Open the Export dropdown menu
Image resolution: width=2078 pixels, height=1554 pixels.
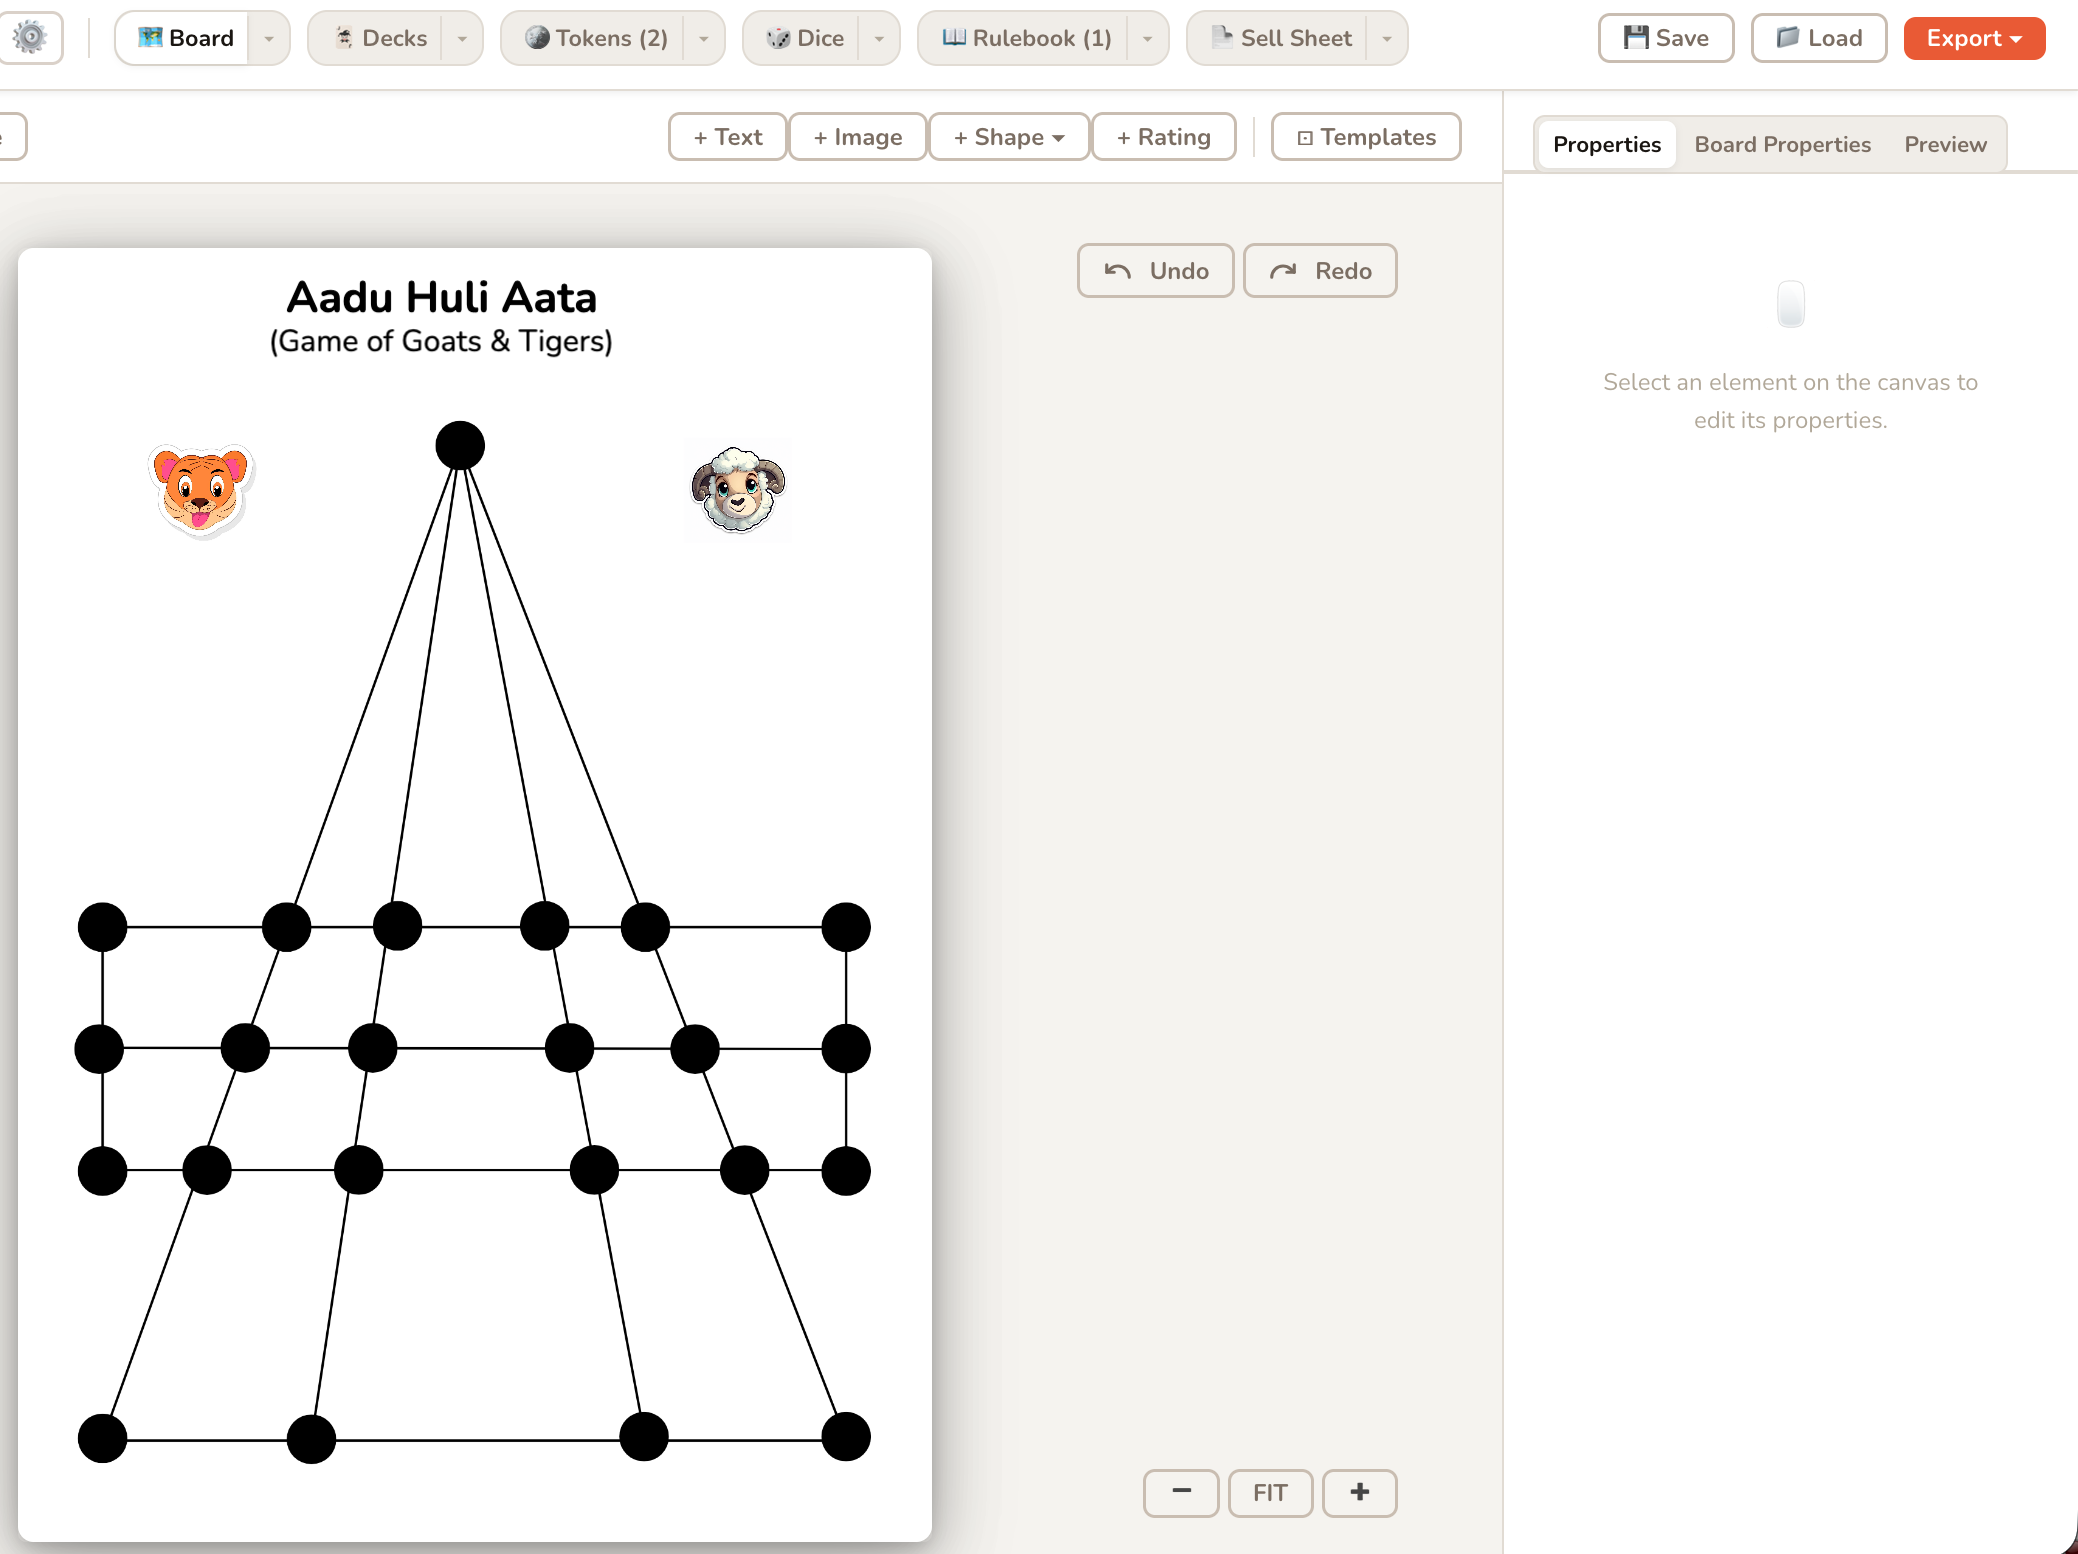[x=1974, y=38]
